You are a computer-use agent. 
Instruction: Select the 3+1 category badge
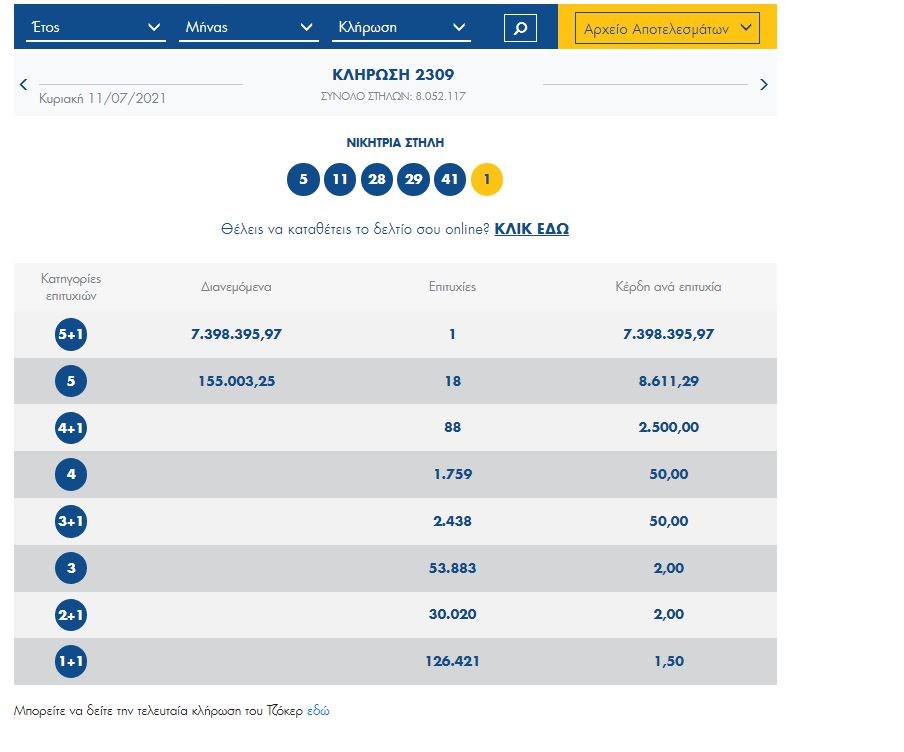click(x=71, y=521)
